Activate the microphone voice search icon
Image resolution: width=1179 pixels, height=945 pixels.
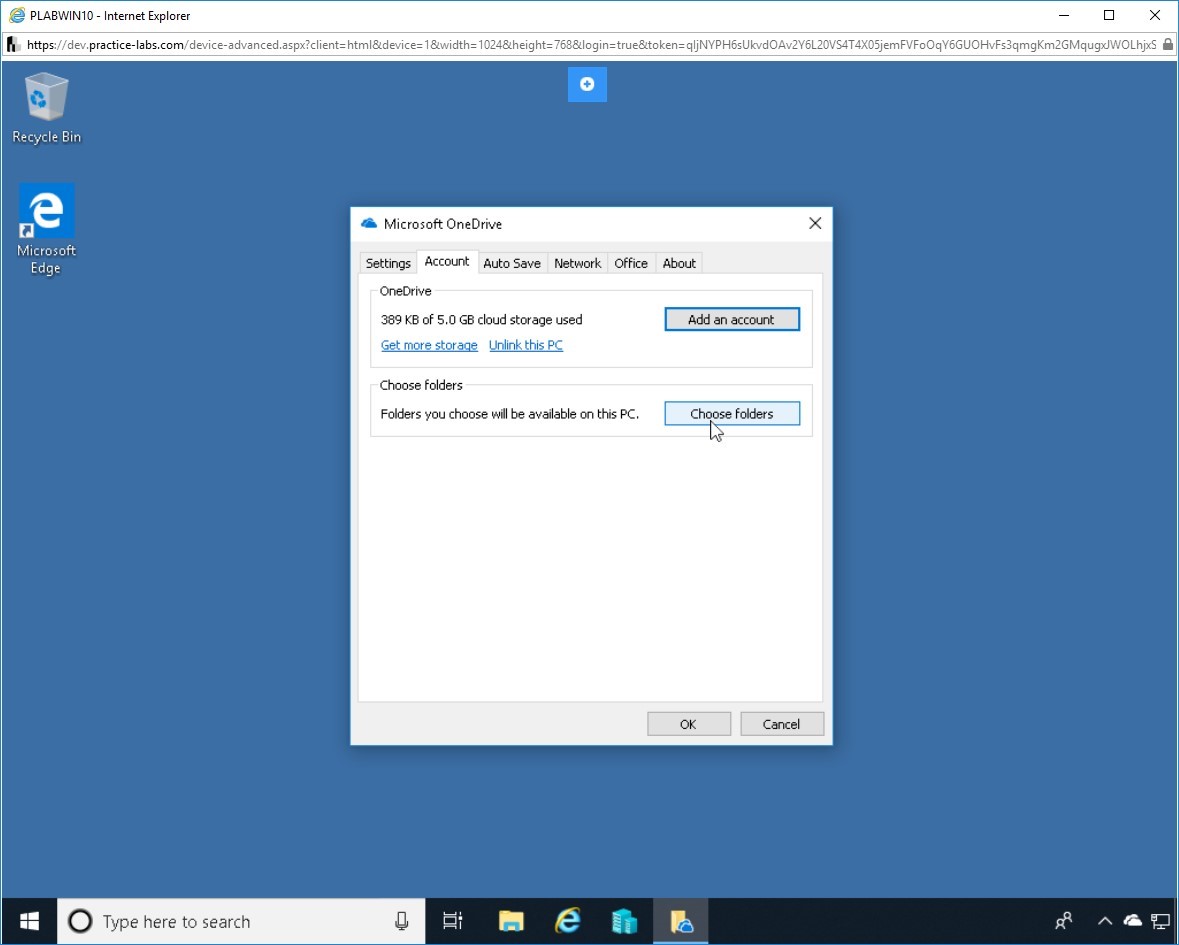tap(402, 921)
